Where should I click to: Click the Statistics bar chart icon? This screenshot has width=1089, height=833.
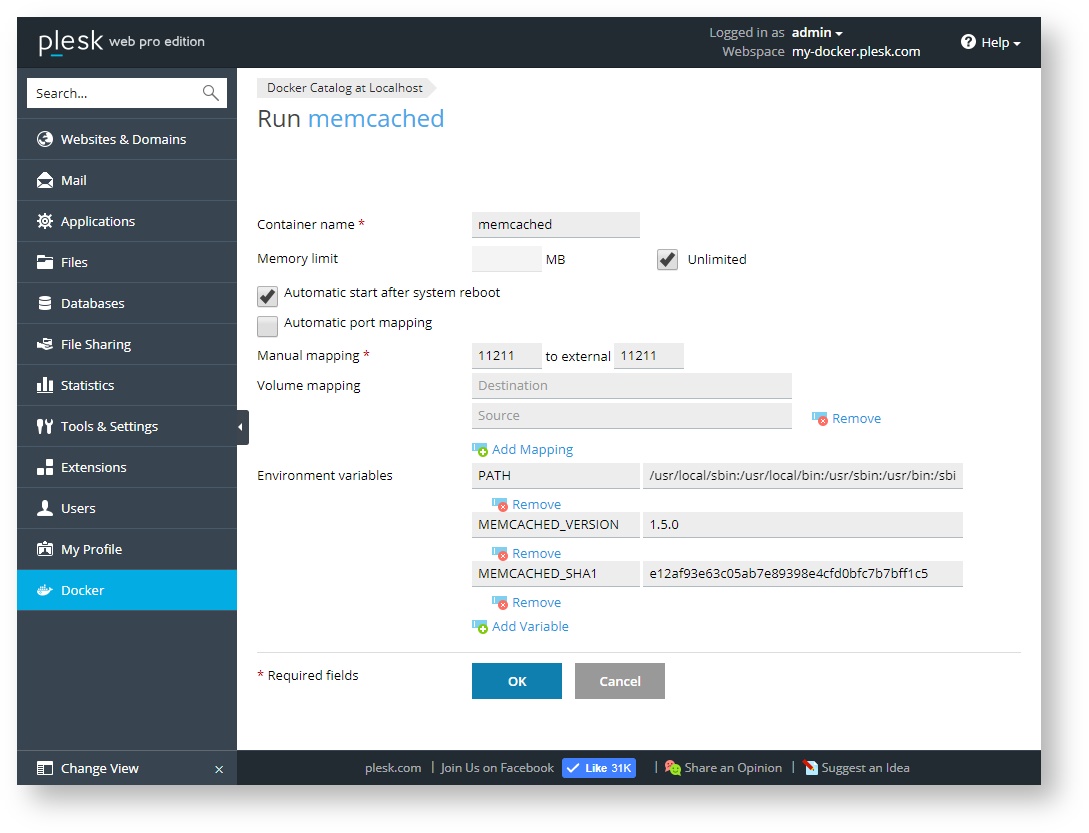click(45, 385)
